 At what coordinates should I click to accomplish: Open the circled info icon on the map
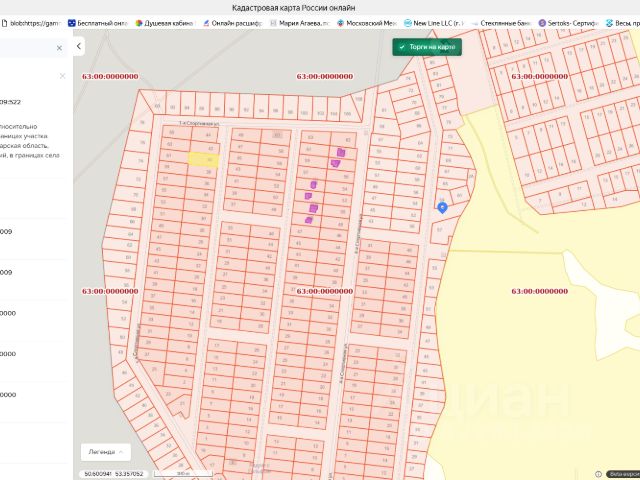click(598, 474)
